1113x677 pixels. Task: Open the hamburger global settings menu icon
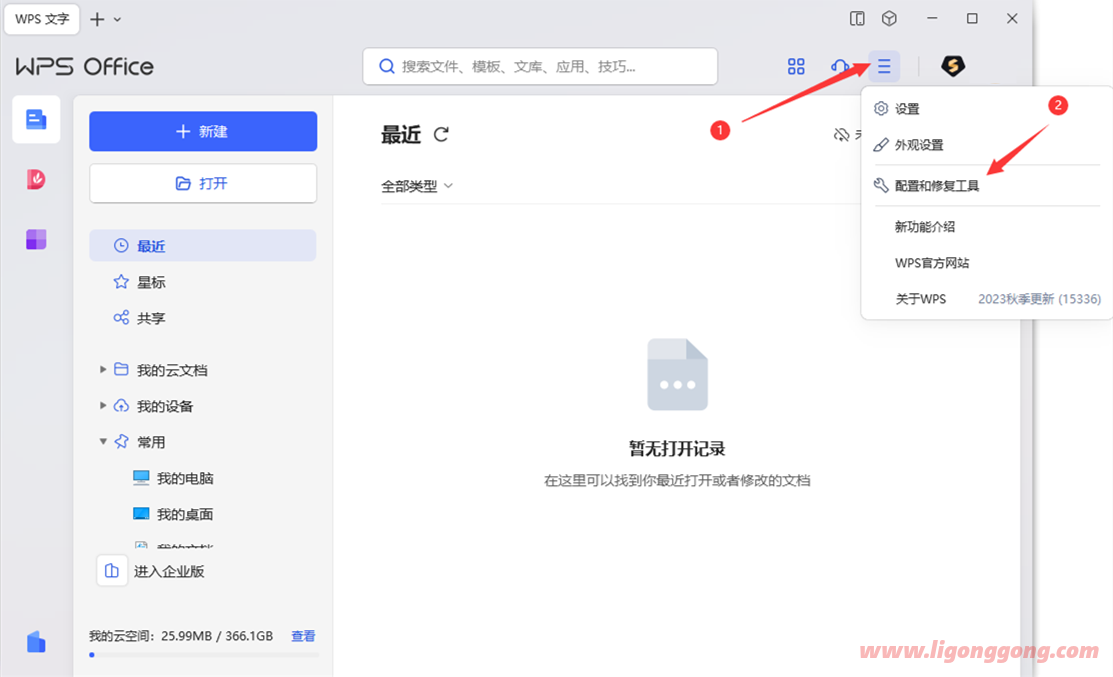point(884,67)
